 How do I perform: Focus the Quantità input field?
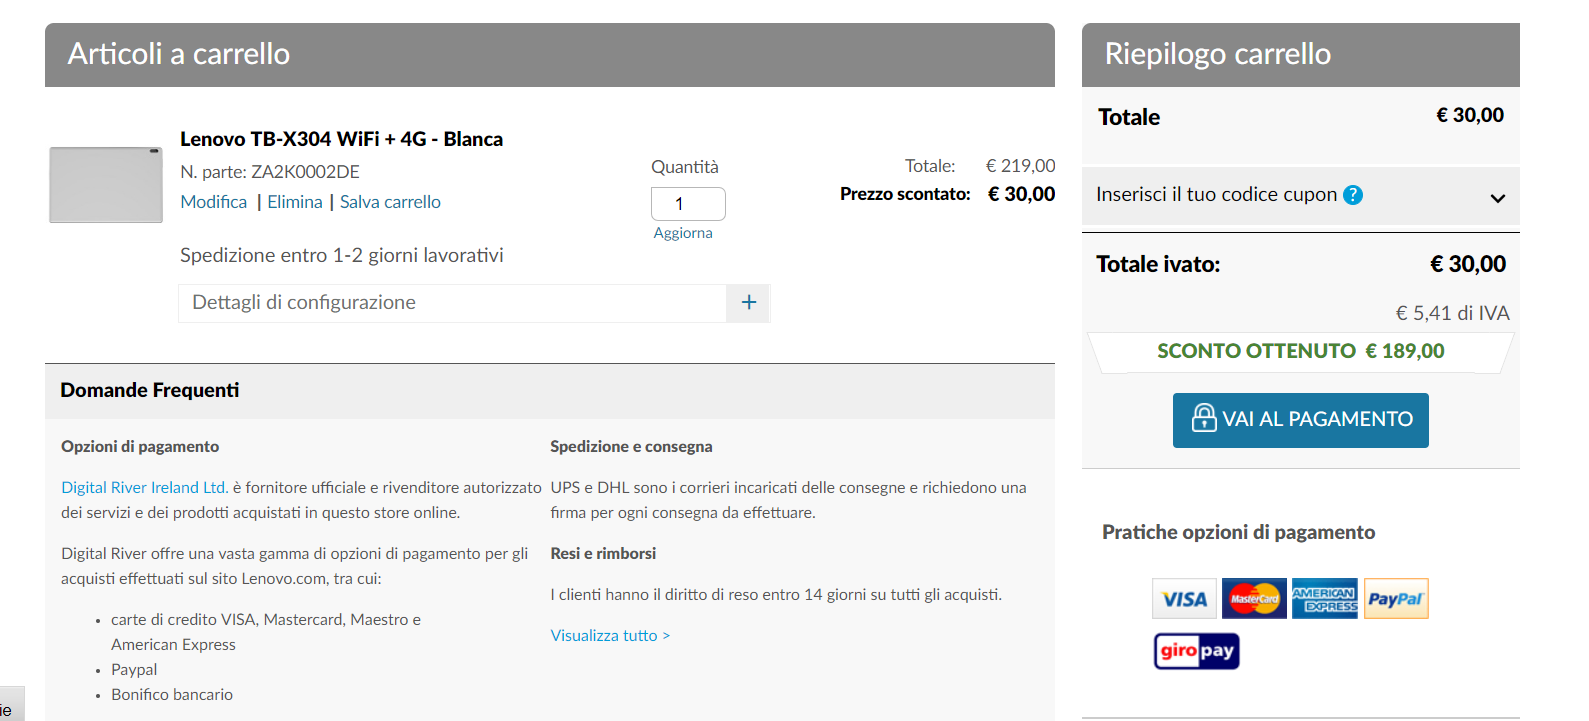pos(687,204)
